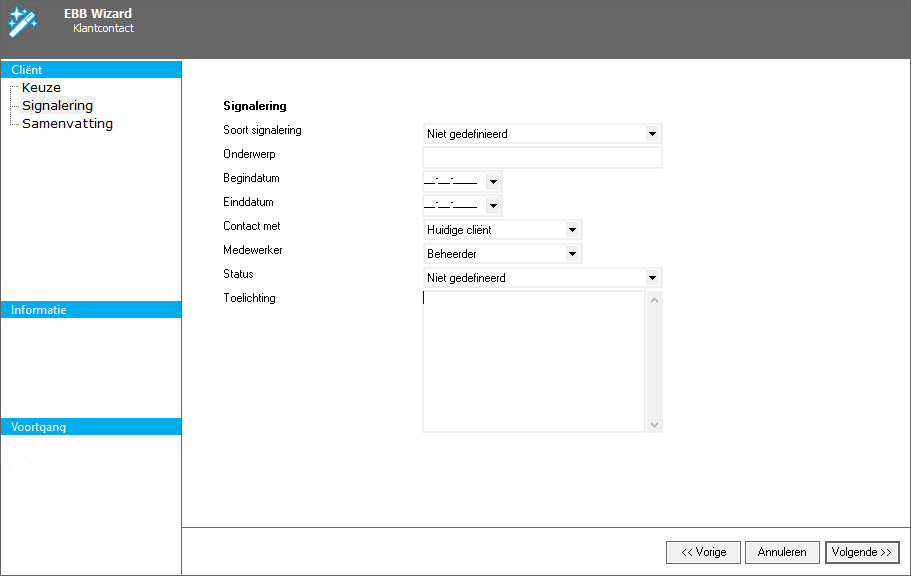This screenshot has height=576, width=911.
Task: Open the Begindatum calendar dropdown arrow
Action: click(x=492, y=182)
